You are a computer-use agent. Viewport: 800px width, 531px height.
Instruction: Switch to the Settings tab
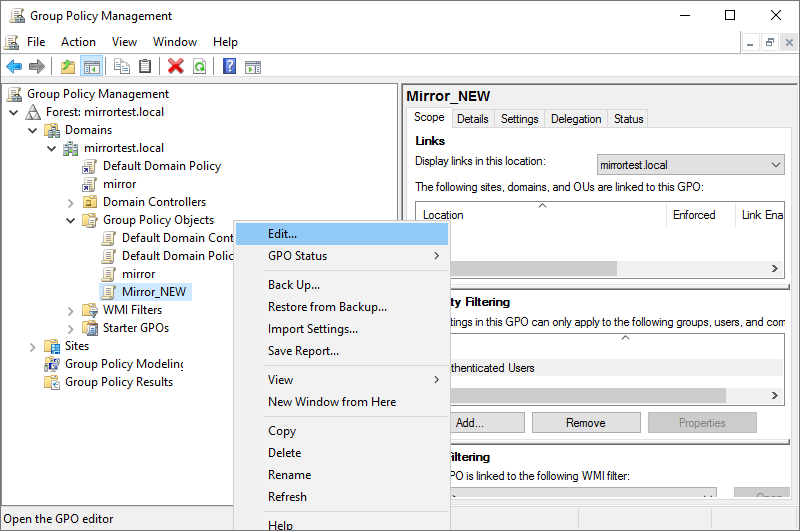click(x=519, y=119)
